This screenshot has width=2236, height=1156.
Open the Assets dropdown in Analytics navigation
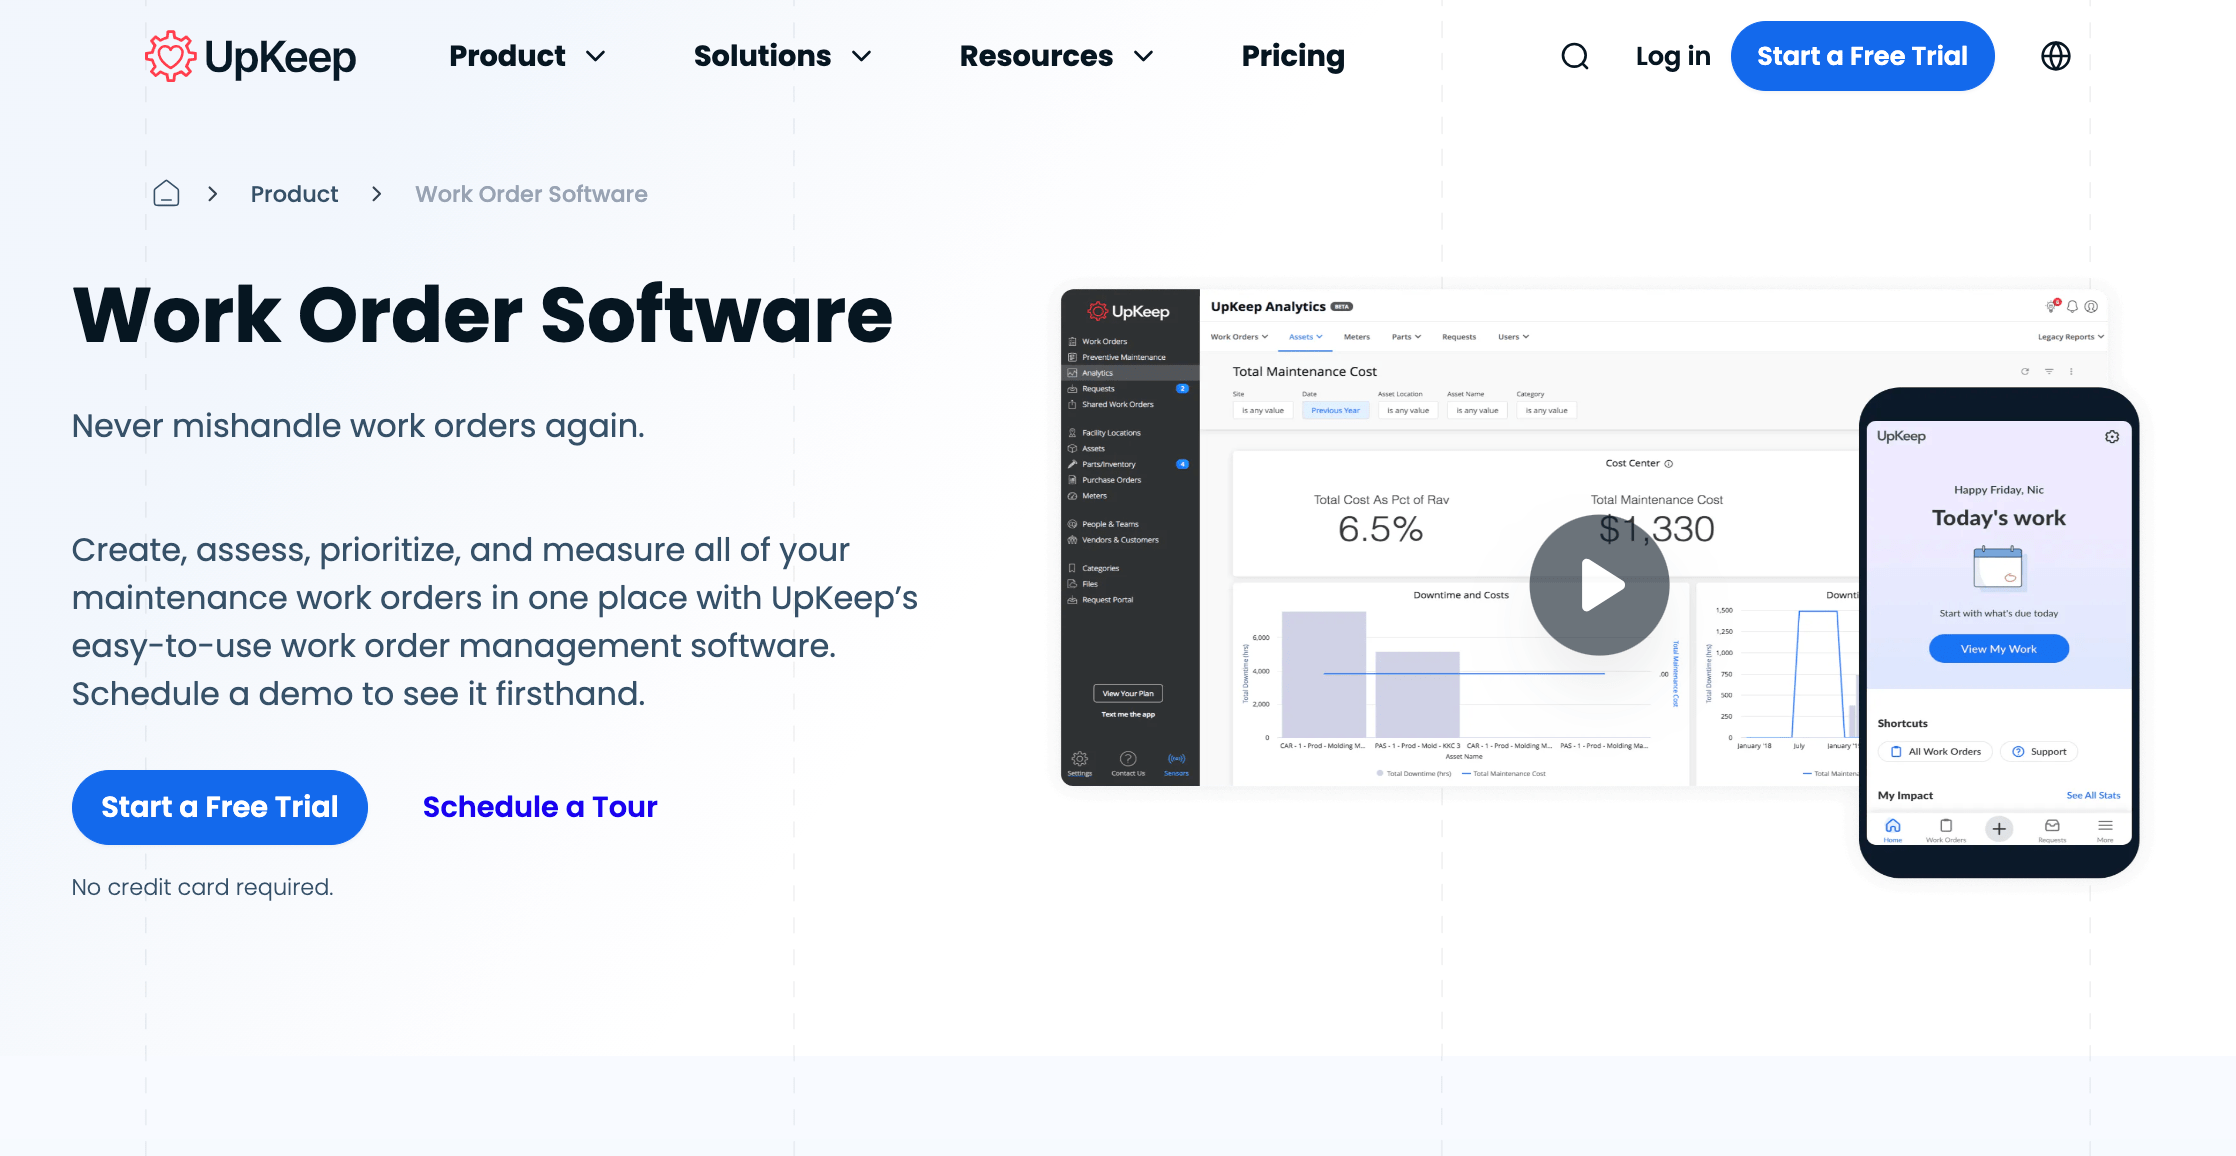(1305, 337)
